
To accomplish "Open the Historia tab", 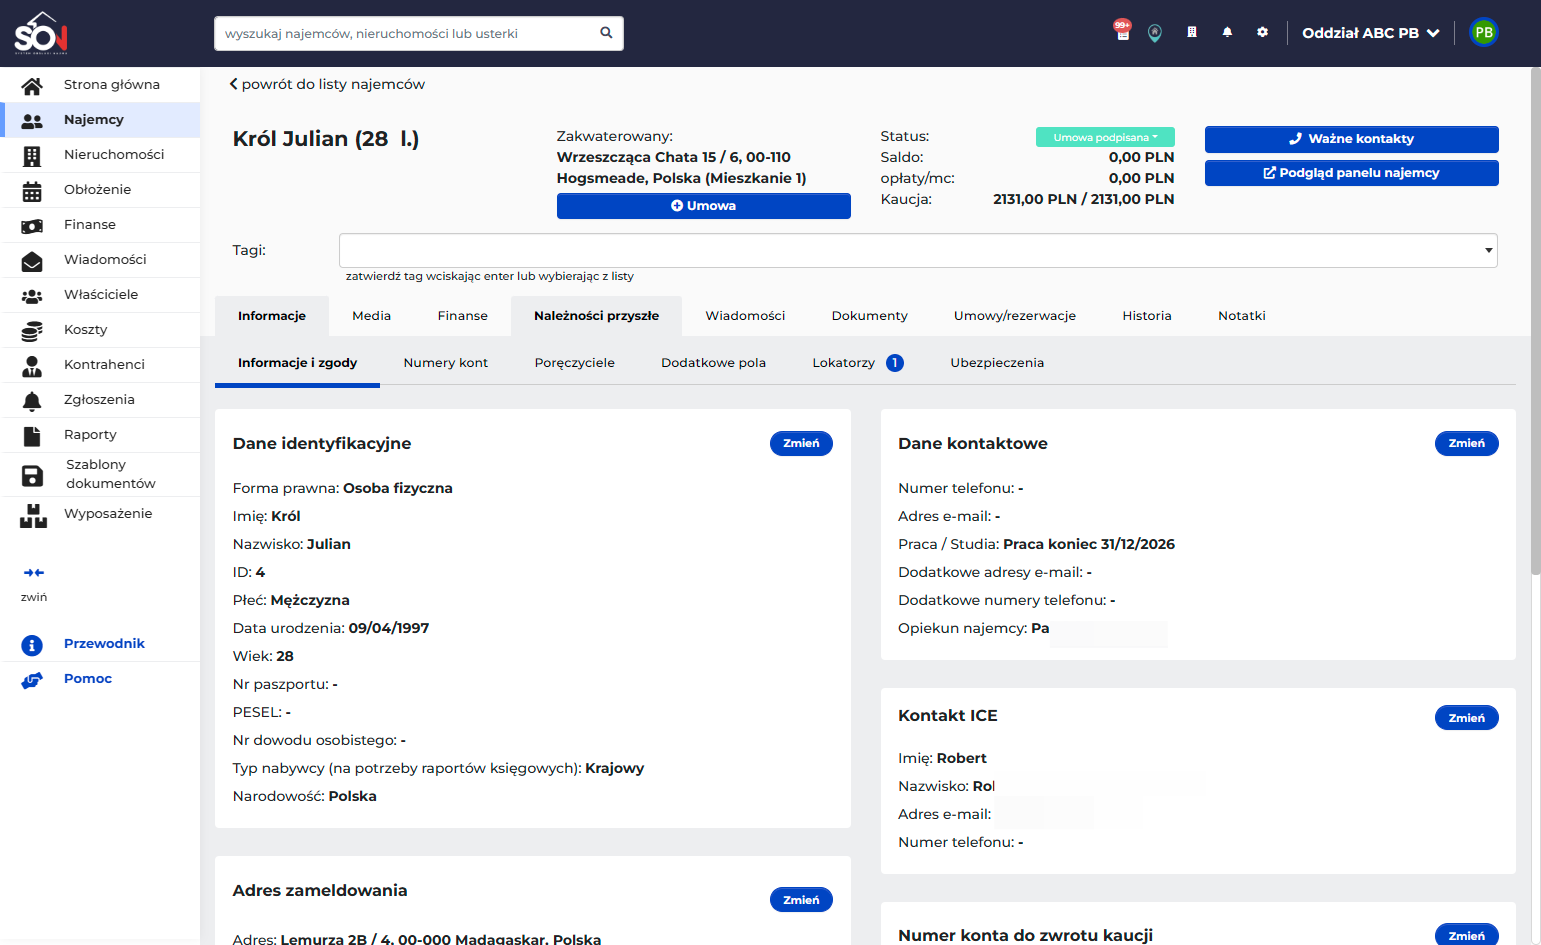I will (x=1147, y=316).
